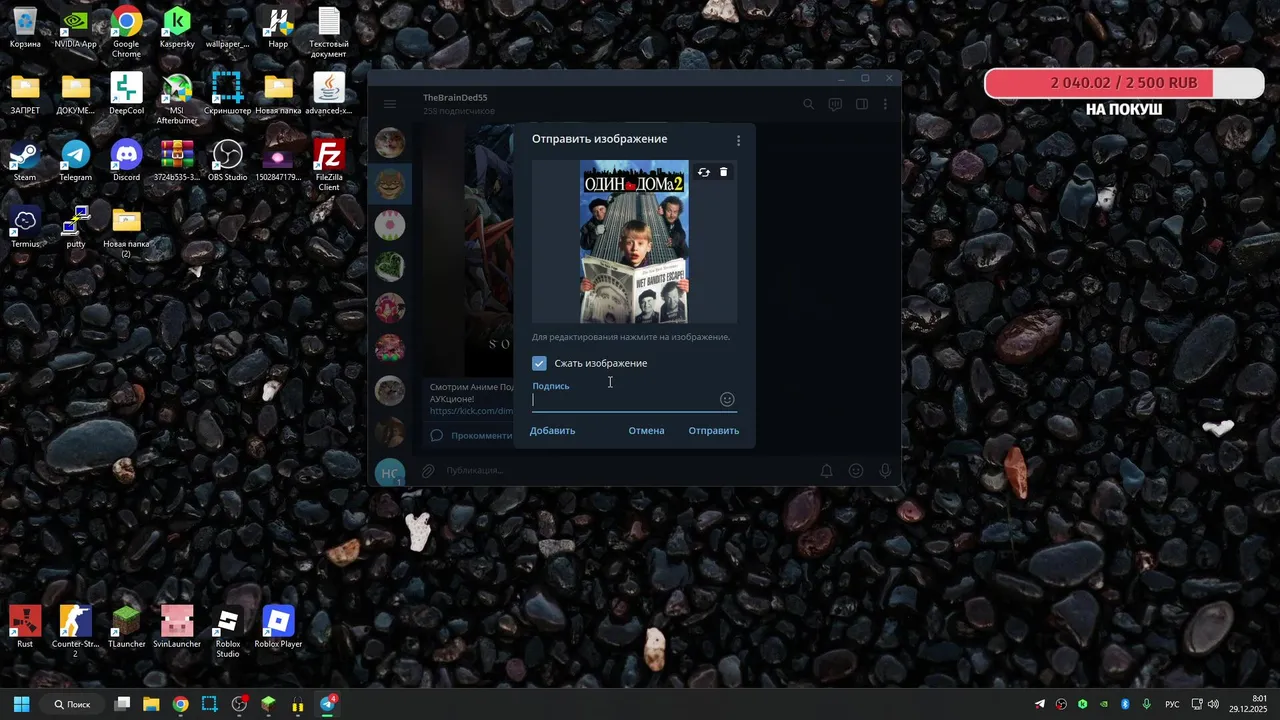Click the TheBrainDed55 channel title
1280x720 pixels.
coord(455,97)
